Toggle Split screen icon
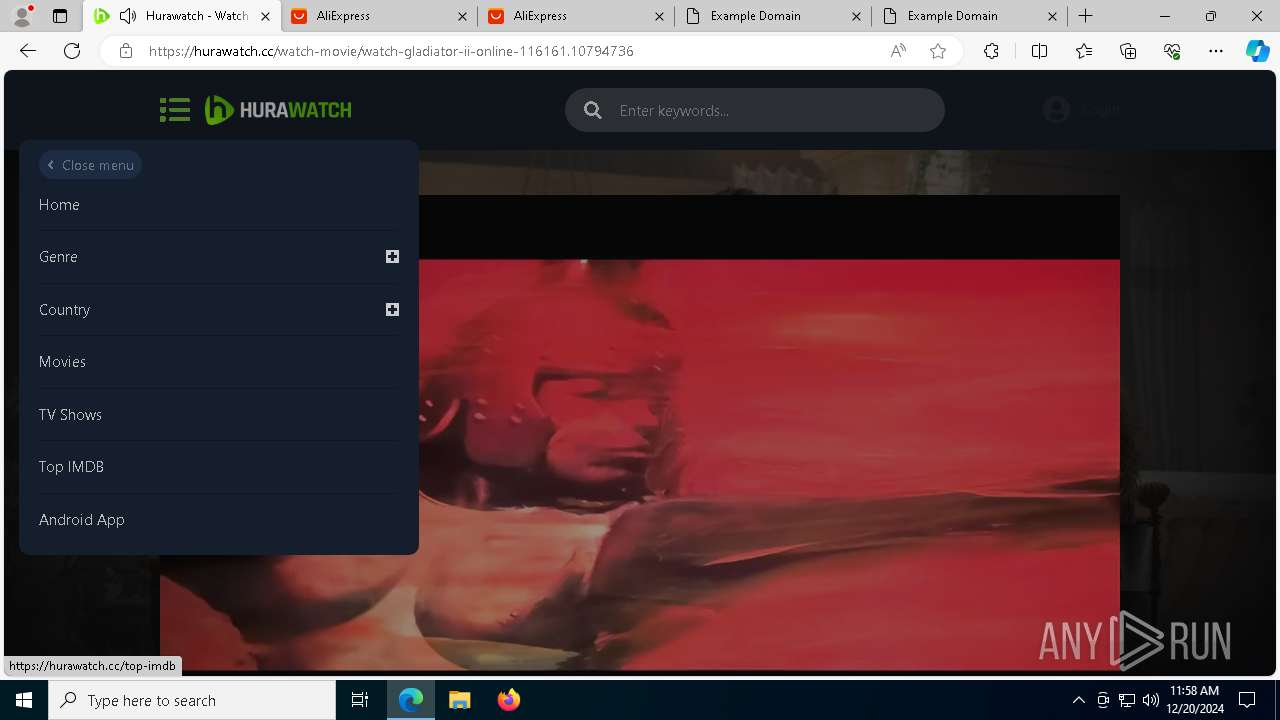The image size is (1280, 720). pos(1039,51)
